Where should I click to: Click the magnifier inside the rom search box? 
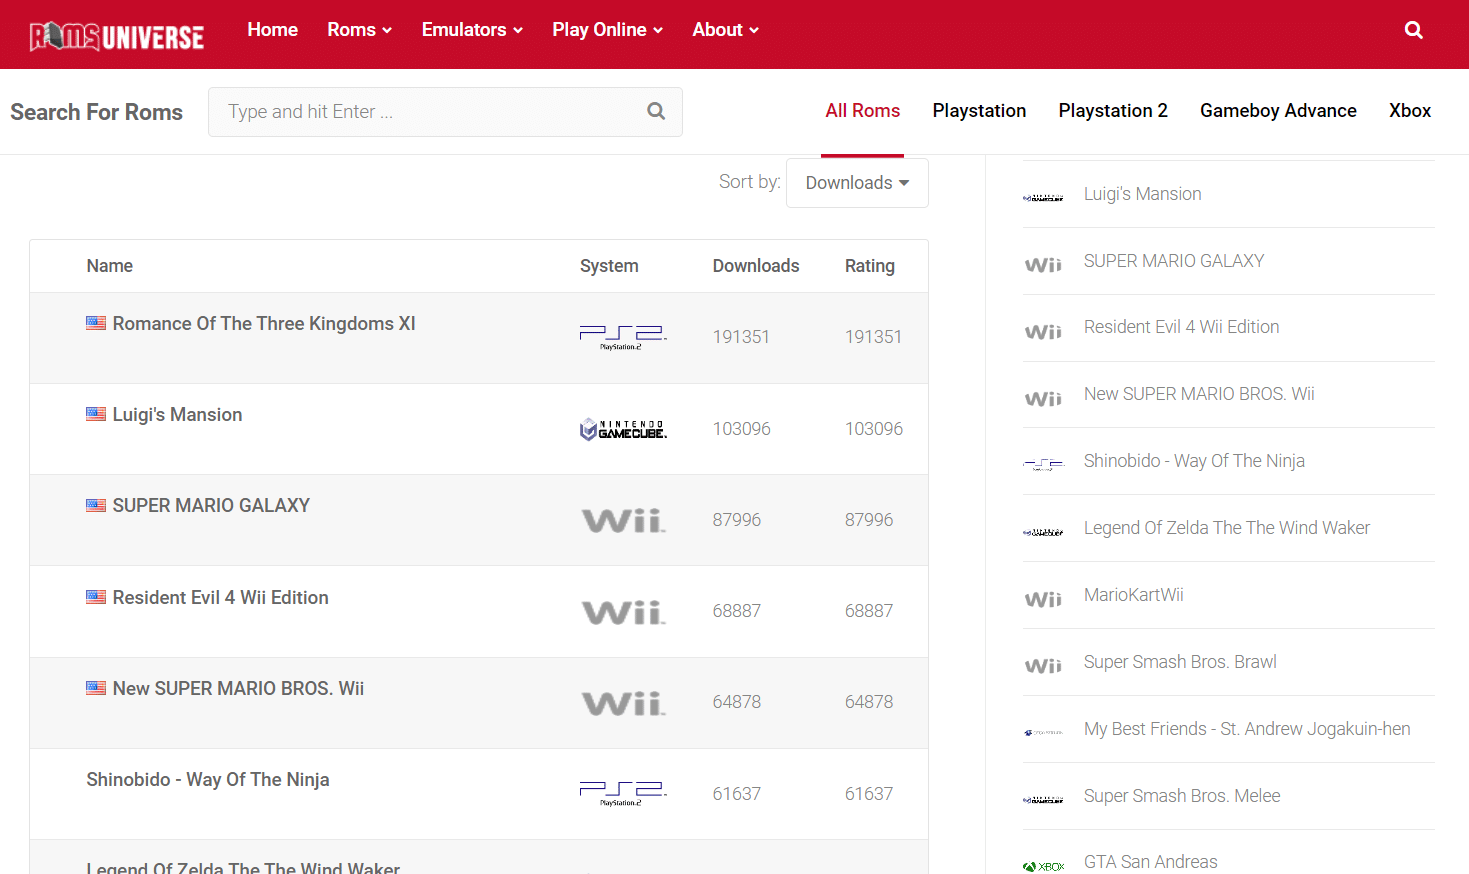click(x=656, y=111)
